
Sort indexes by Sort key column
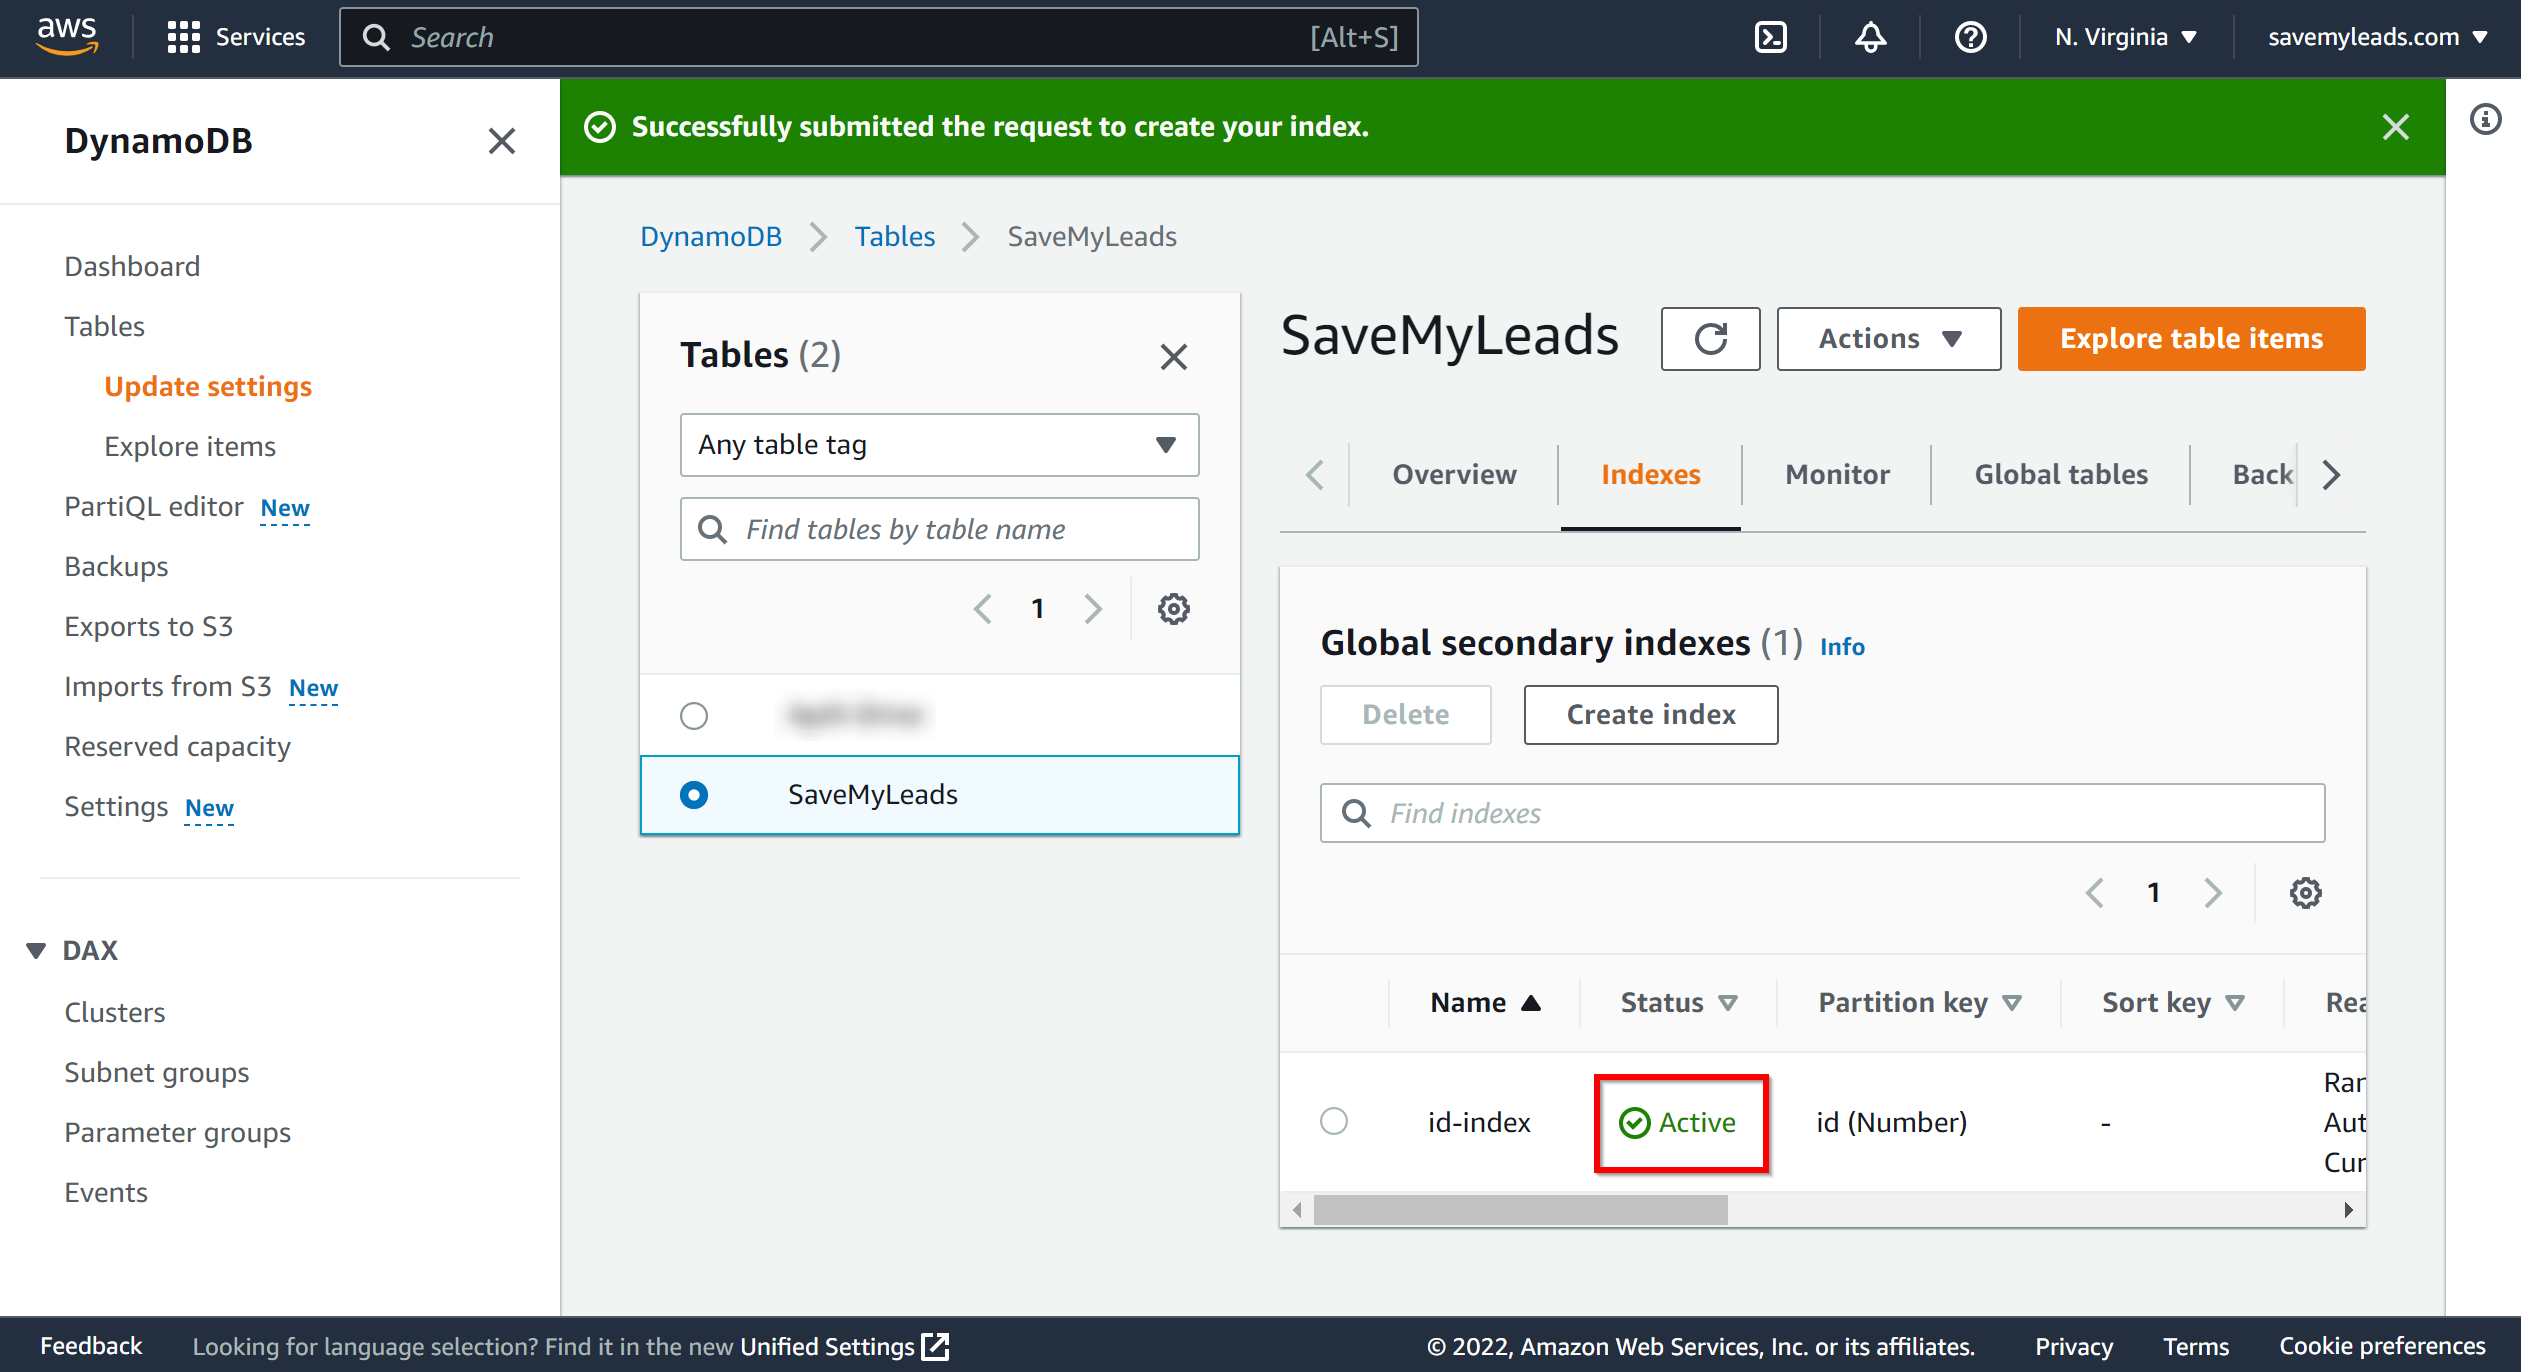point(2174,1002)
